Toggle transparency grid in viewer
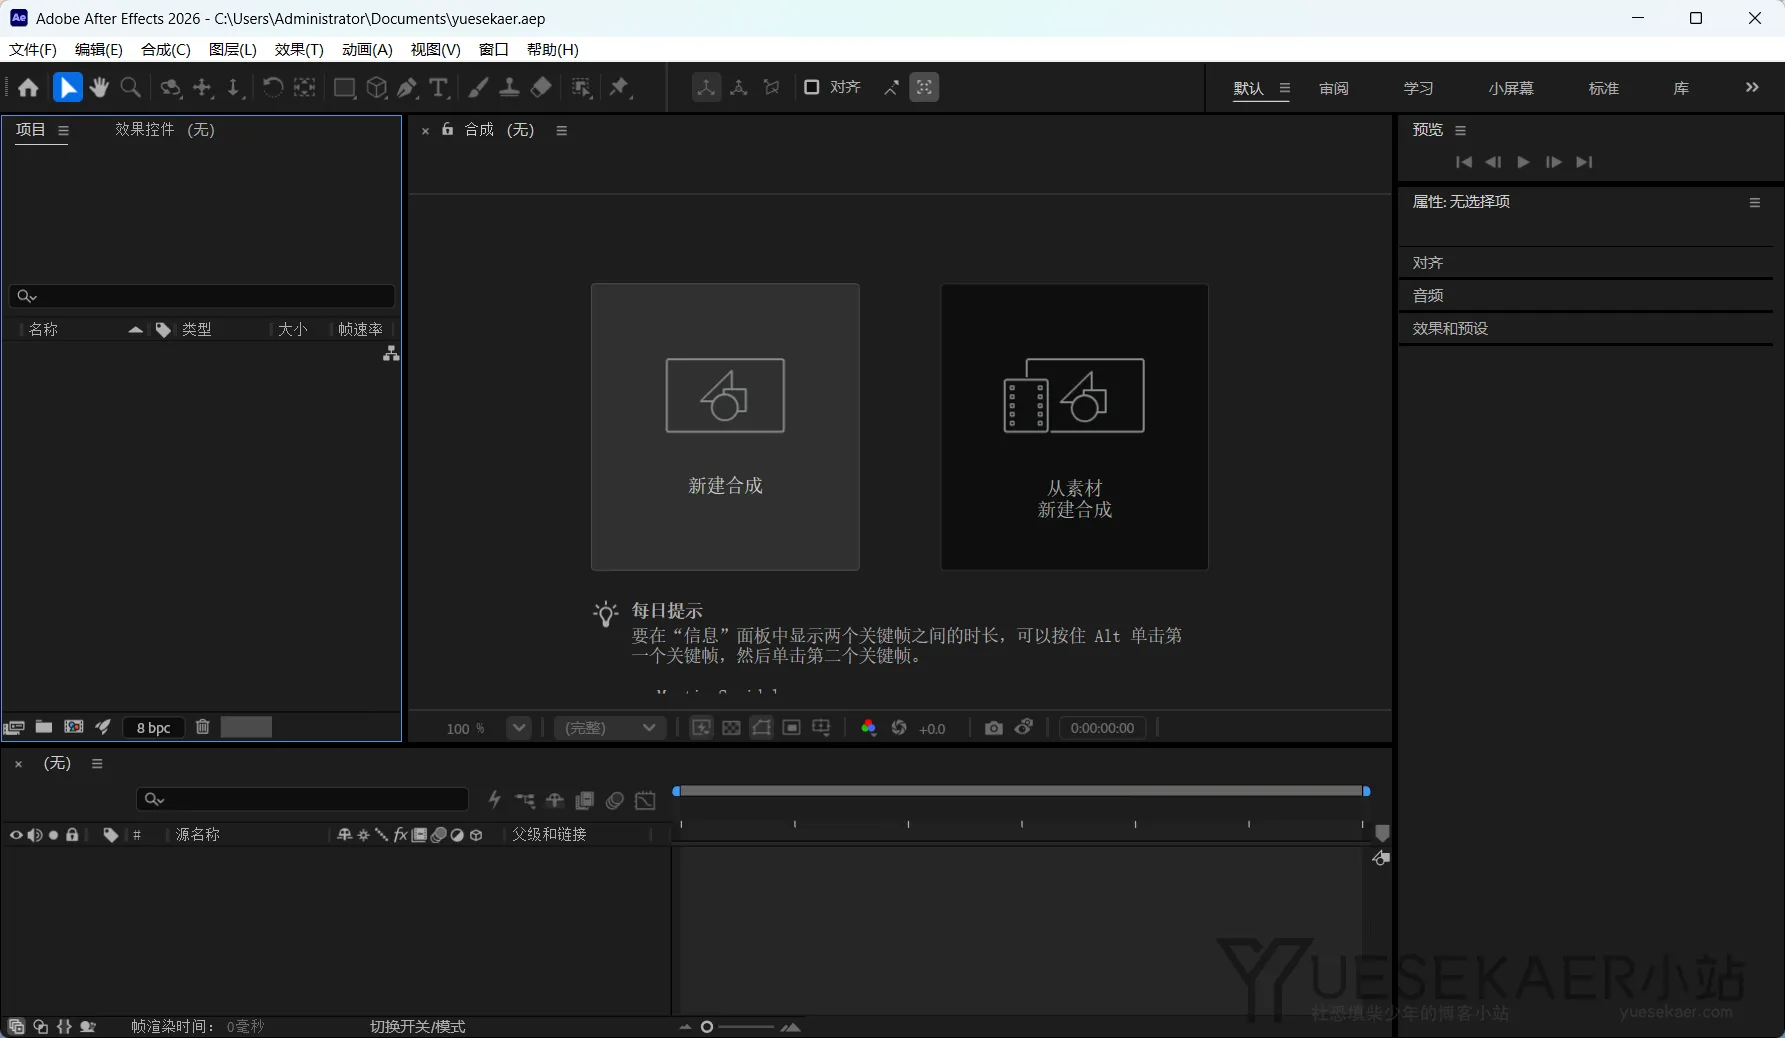 pyautogui.click(x=731, y=728)
